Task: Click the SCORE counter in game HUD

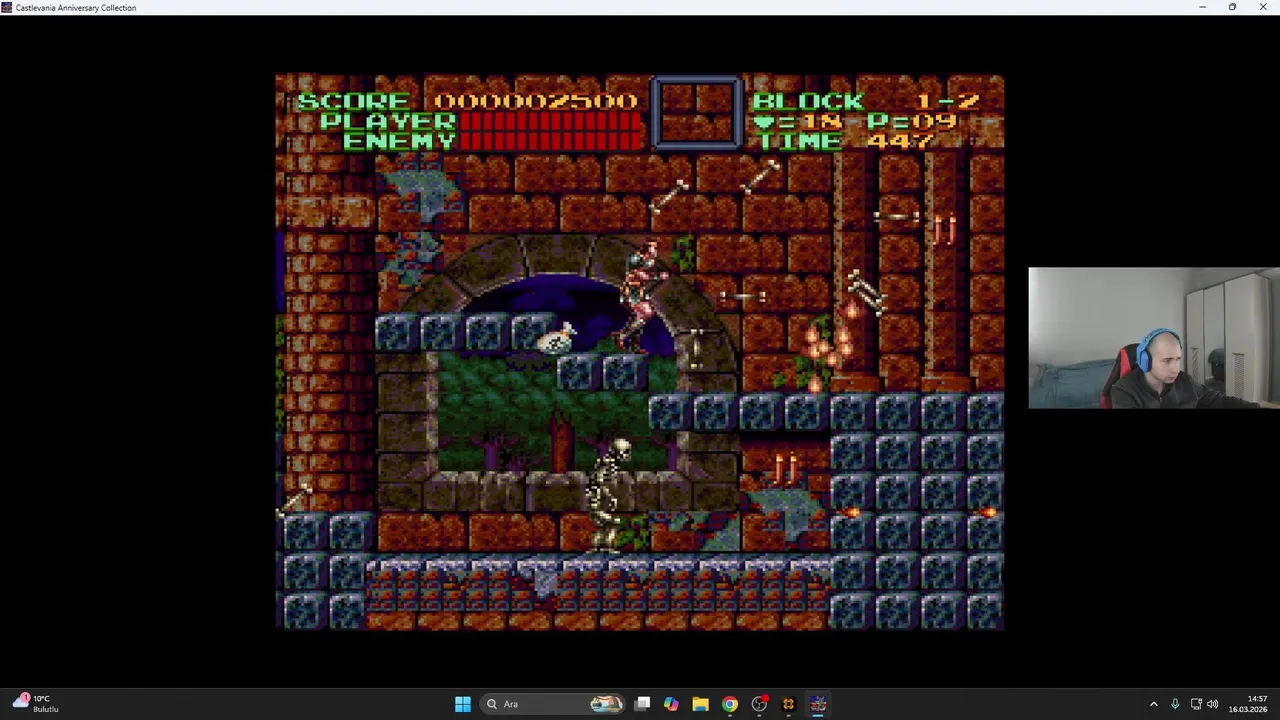Action: tap(467, 101)
